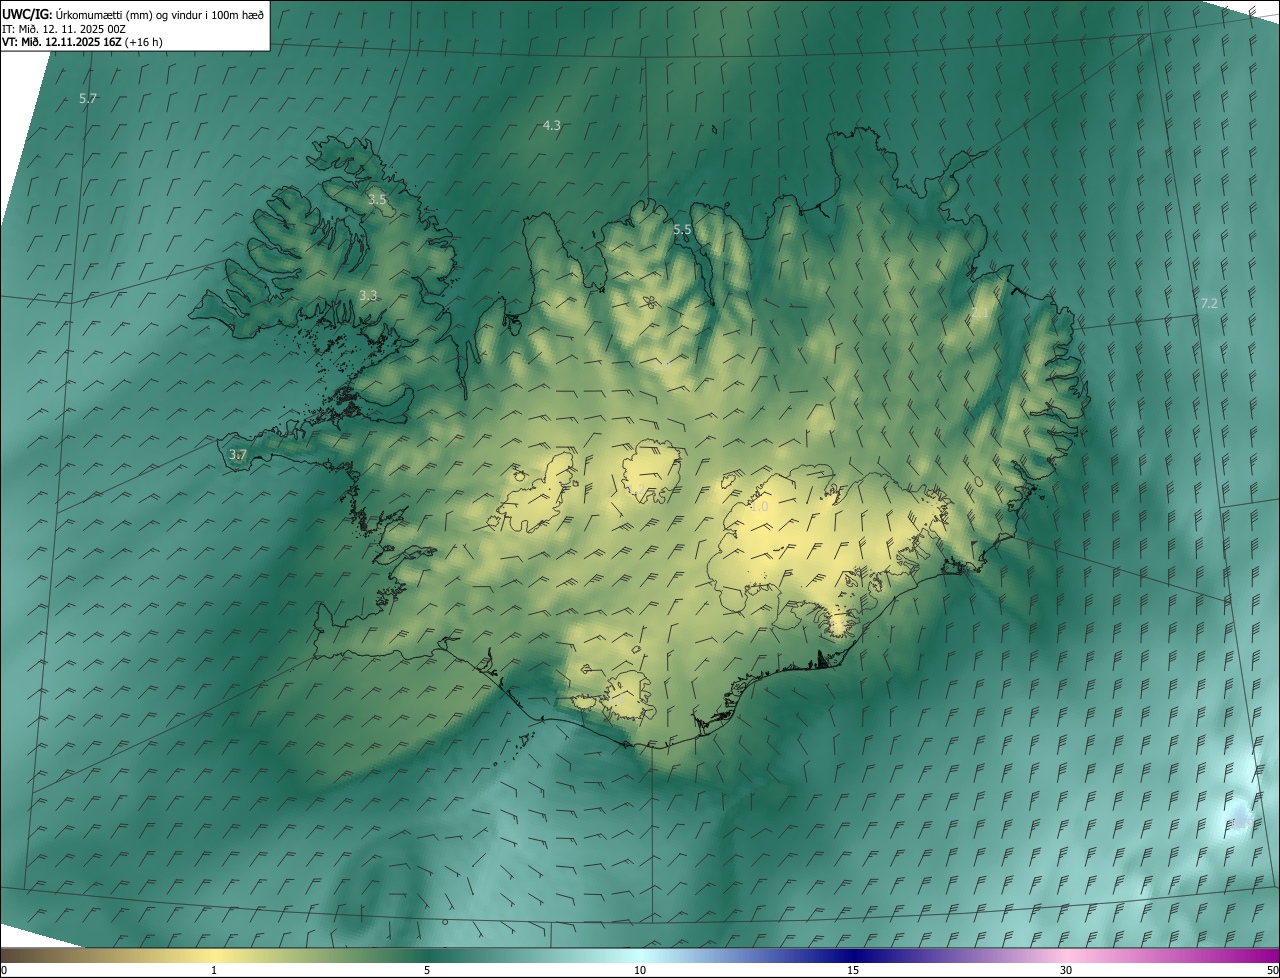
Task: Click the 10 tick on the color scale
Action: [x=640, y=970]
